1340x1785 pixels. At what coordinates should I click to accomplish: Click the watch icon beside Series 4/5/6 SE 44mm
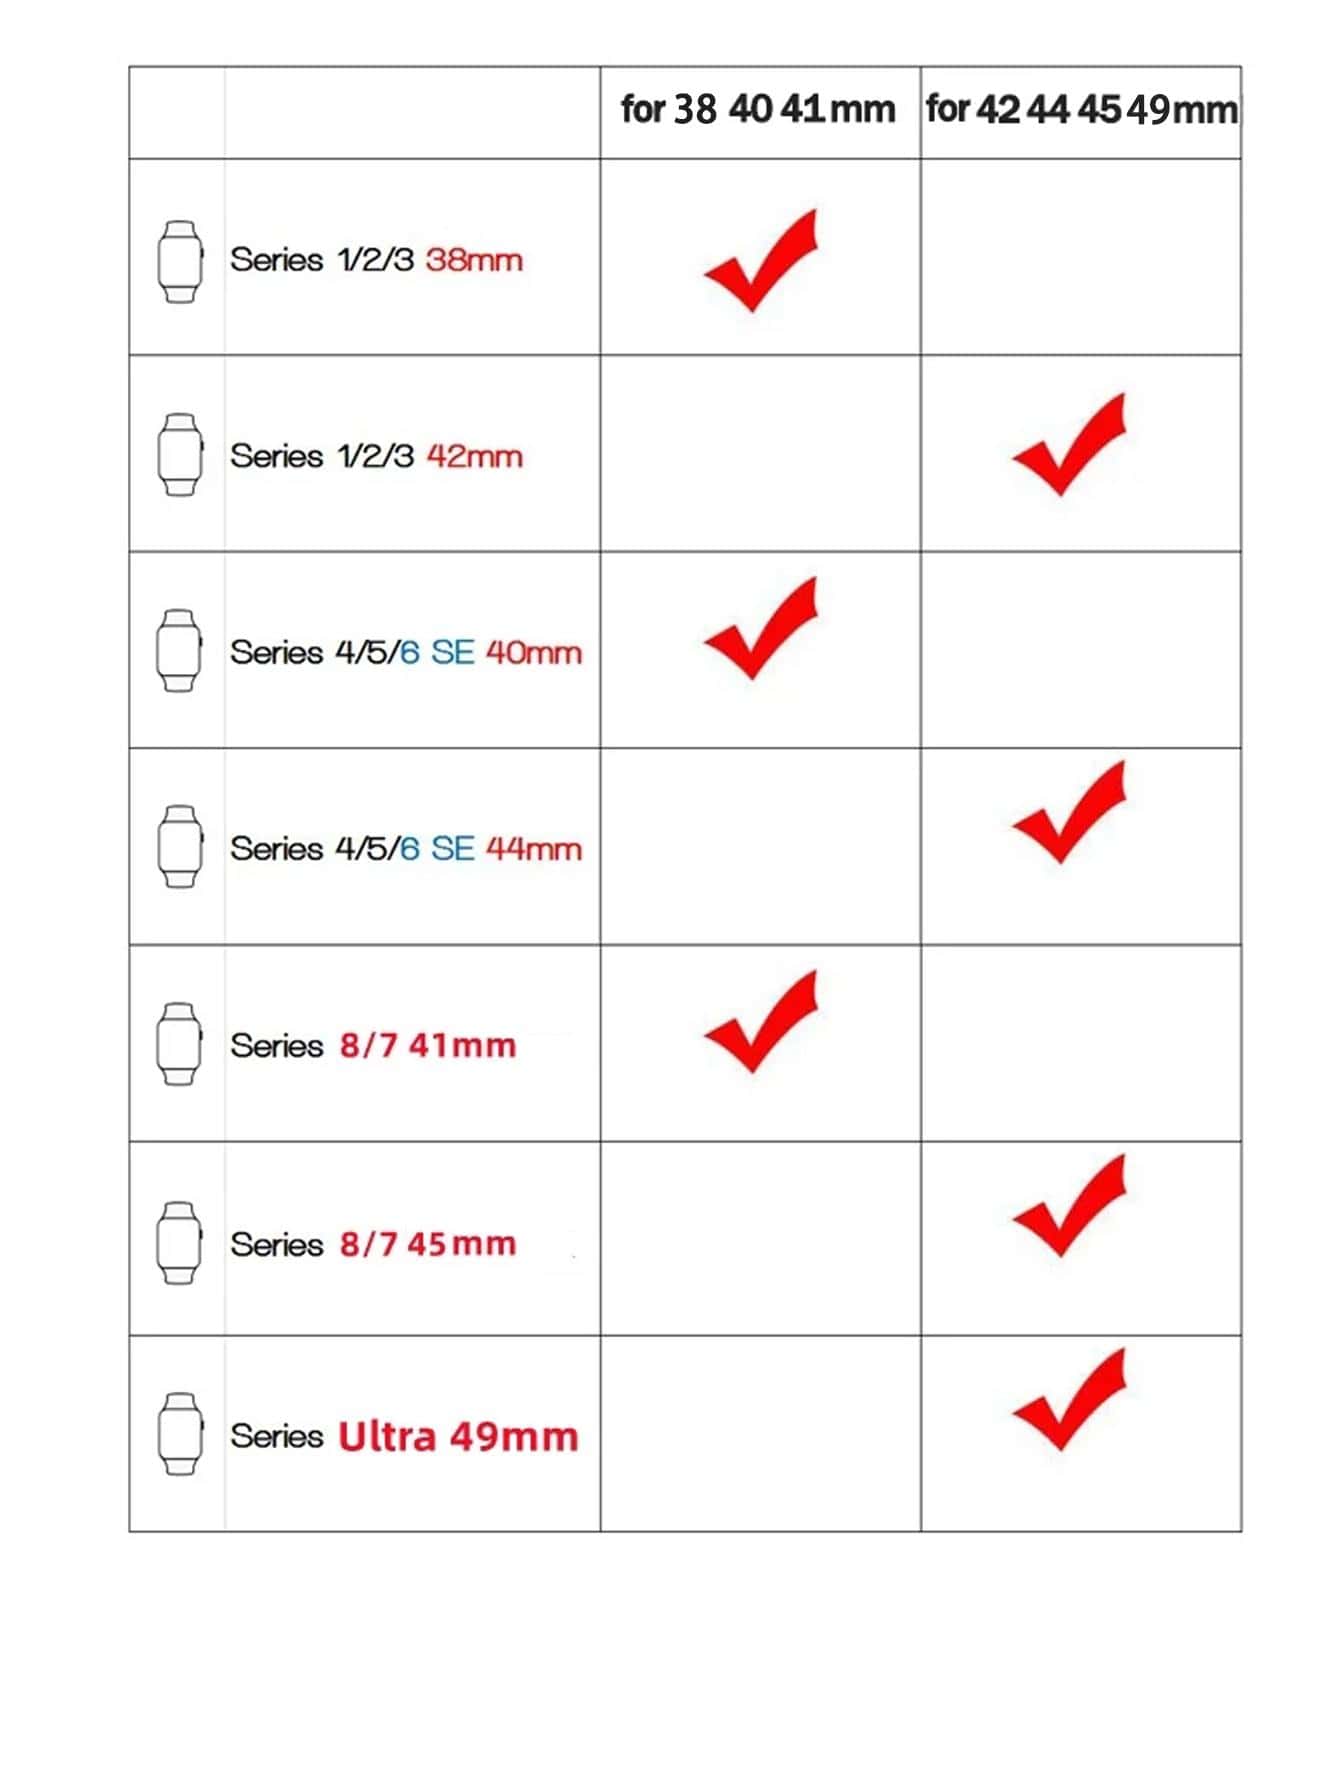(x=180, y=846)
